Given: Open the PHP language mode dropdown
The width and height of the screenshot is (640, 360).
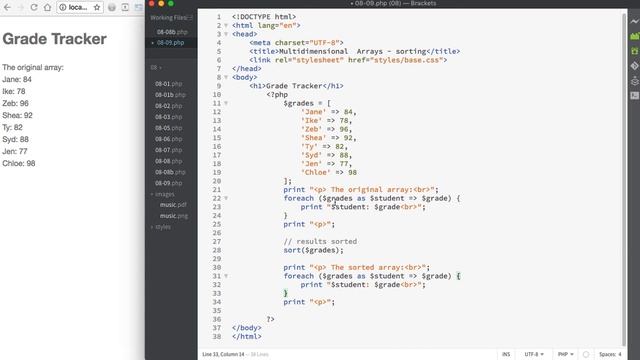Looking at the screenshot, I should pyautogui.click(x=566, y=354).
